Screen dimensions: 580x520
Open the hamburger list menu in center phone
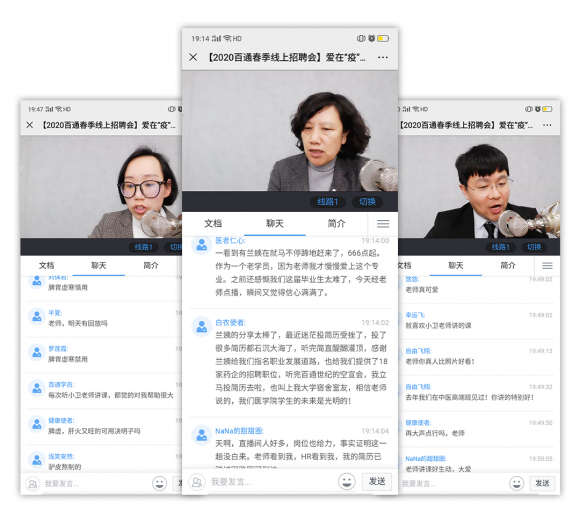pos(383,224)
